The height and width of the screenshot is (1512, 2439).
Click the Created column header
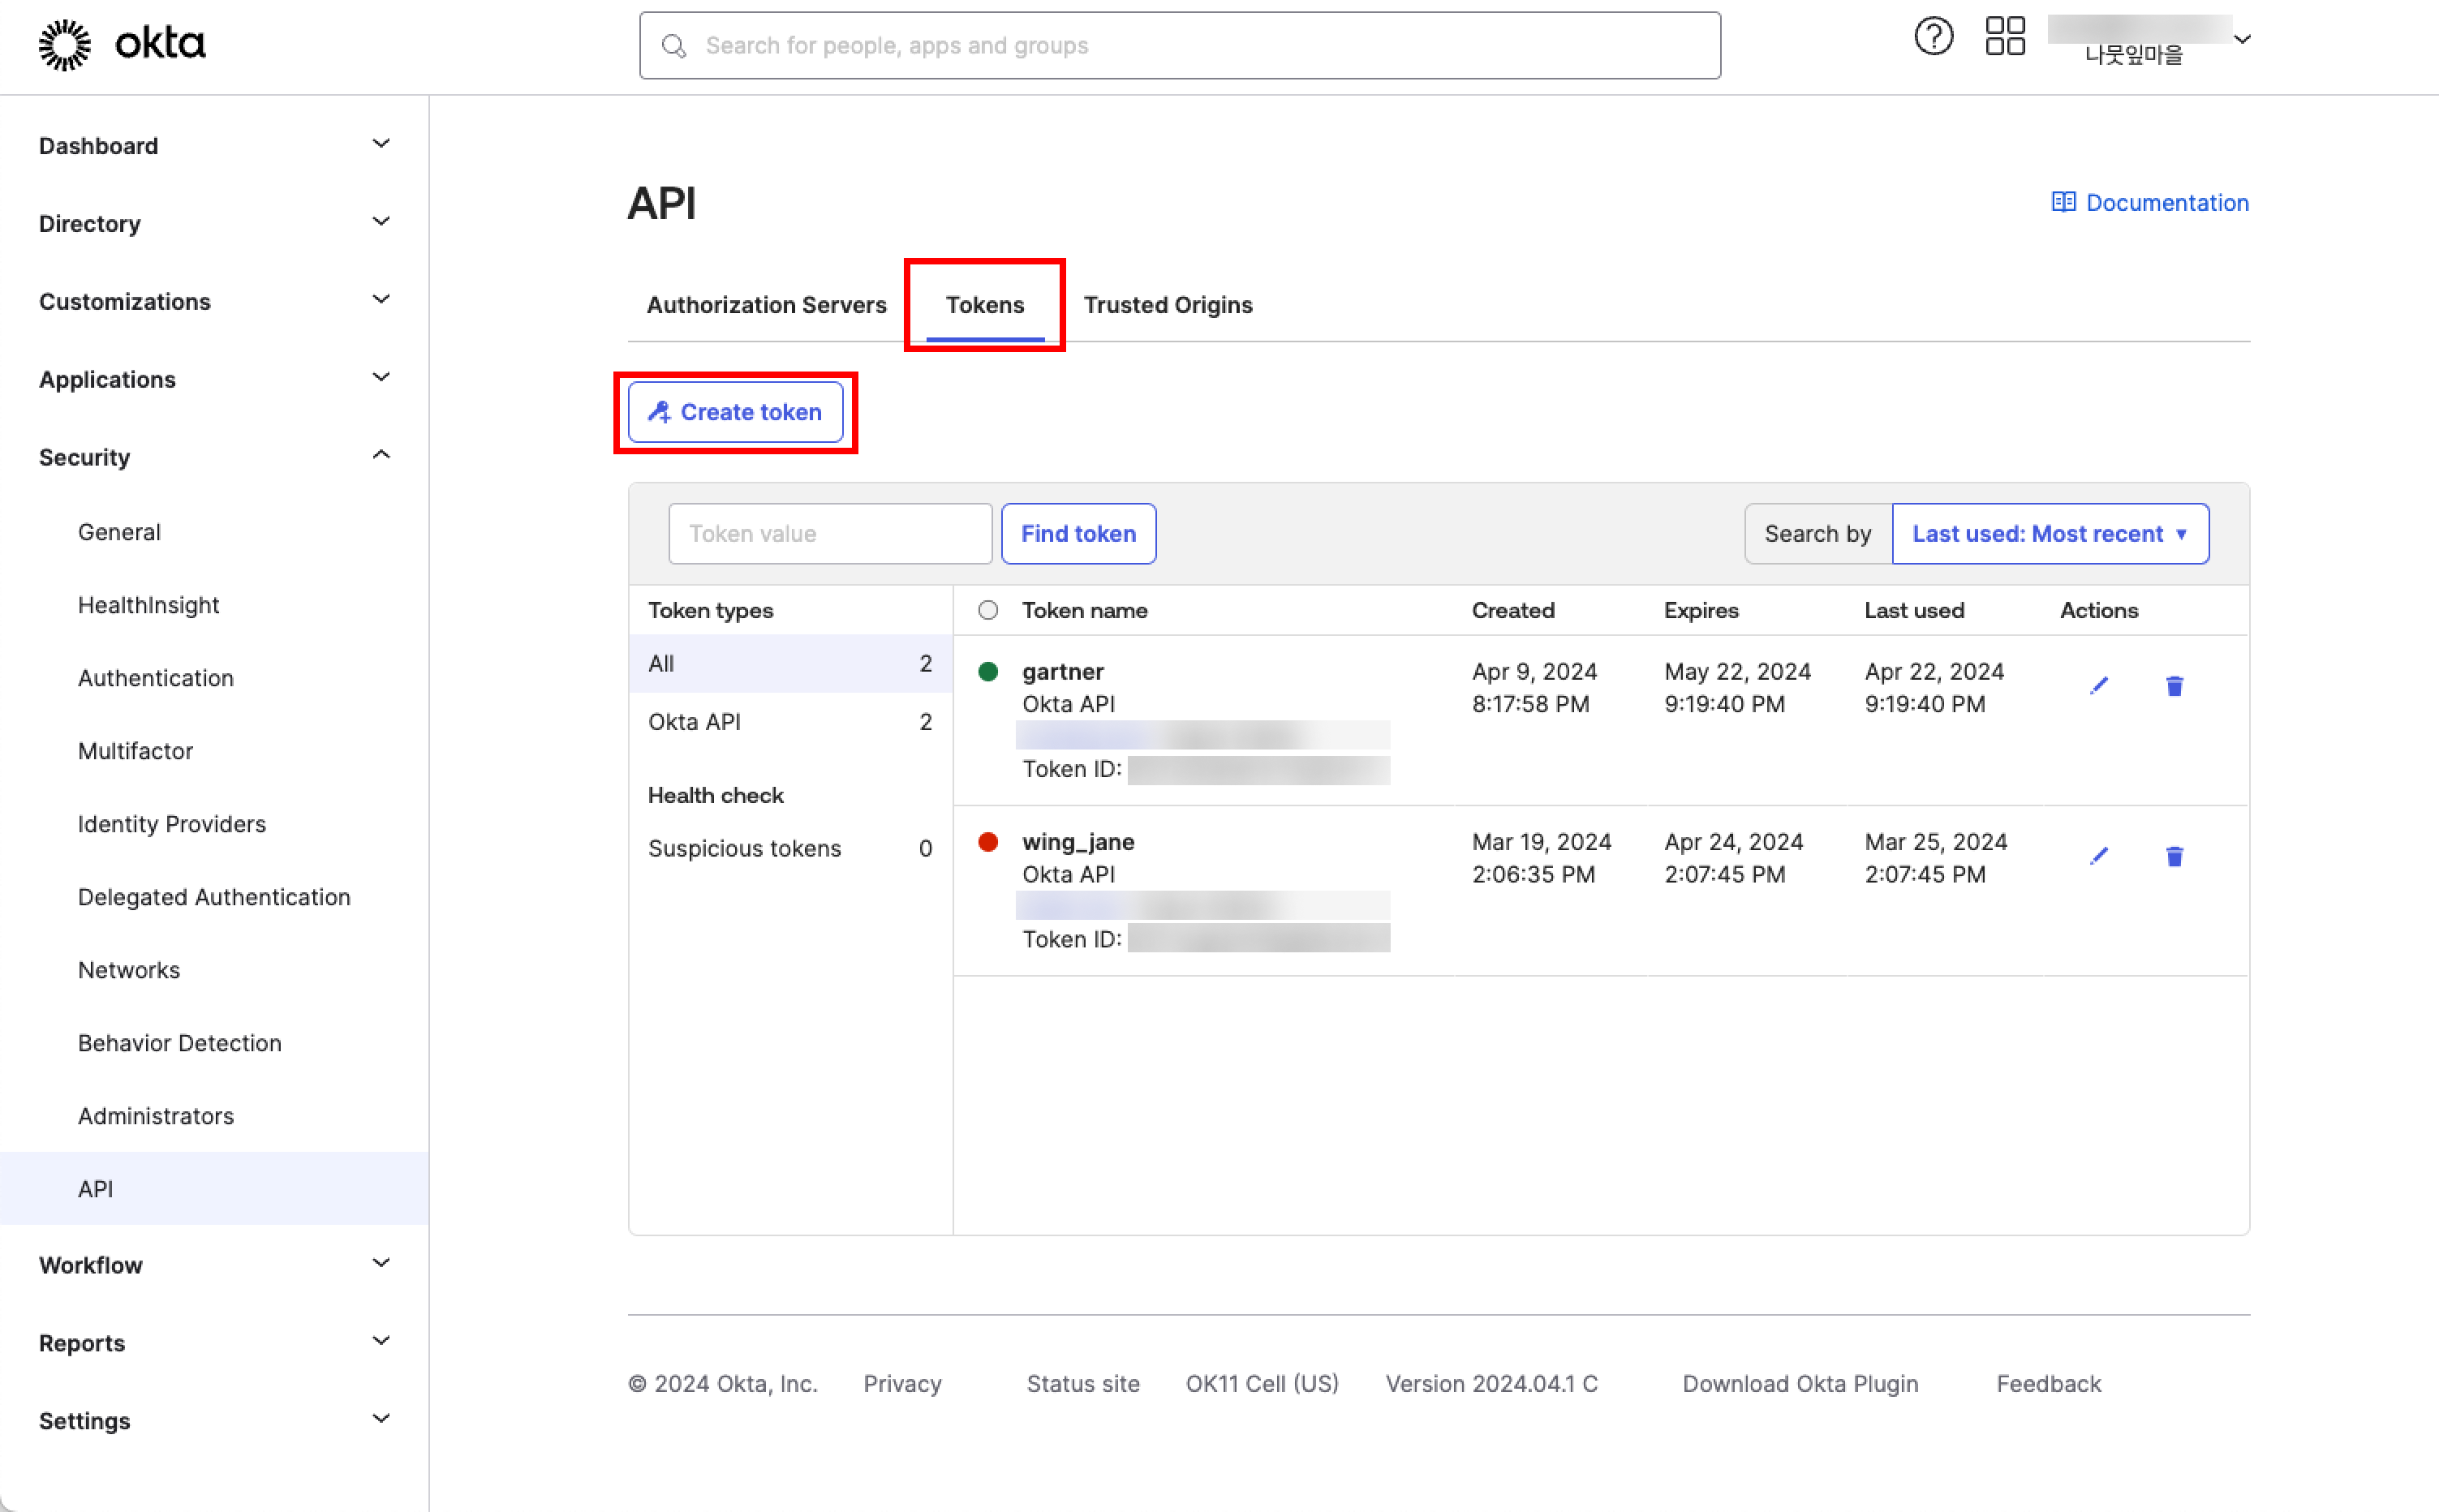coord(1513,610)
